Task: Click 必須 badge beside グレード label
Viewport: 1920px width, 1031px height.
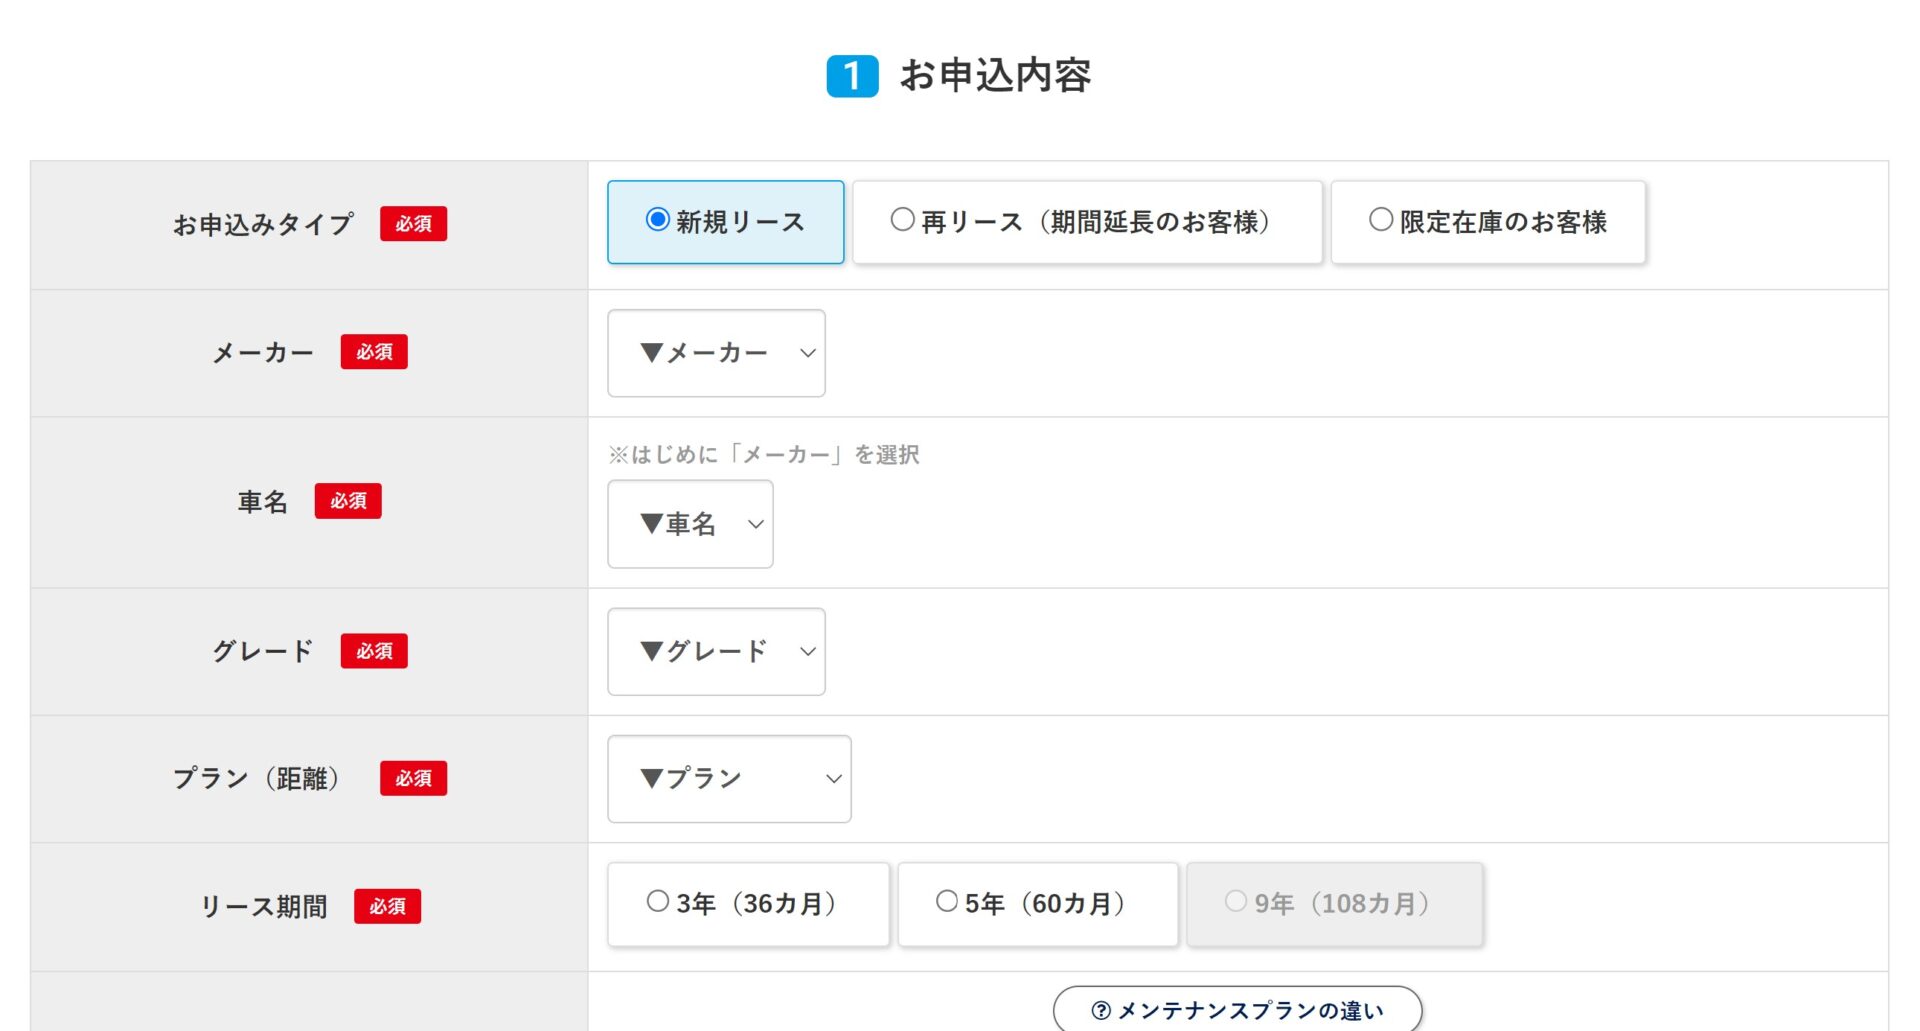Action: [374, 651]
